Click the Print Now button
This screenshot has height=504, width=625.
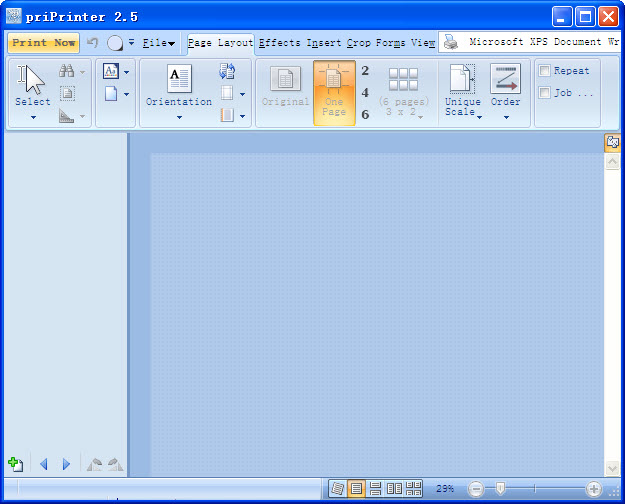tap(44, 43)
